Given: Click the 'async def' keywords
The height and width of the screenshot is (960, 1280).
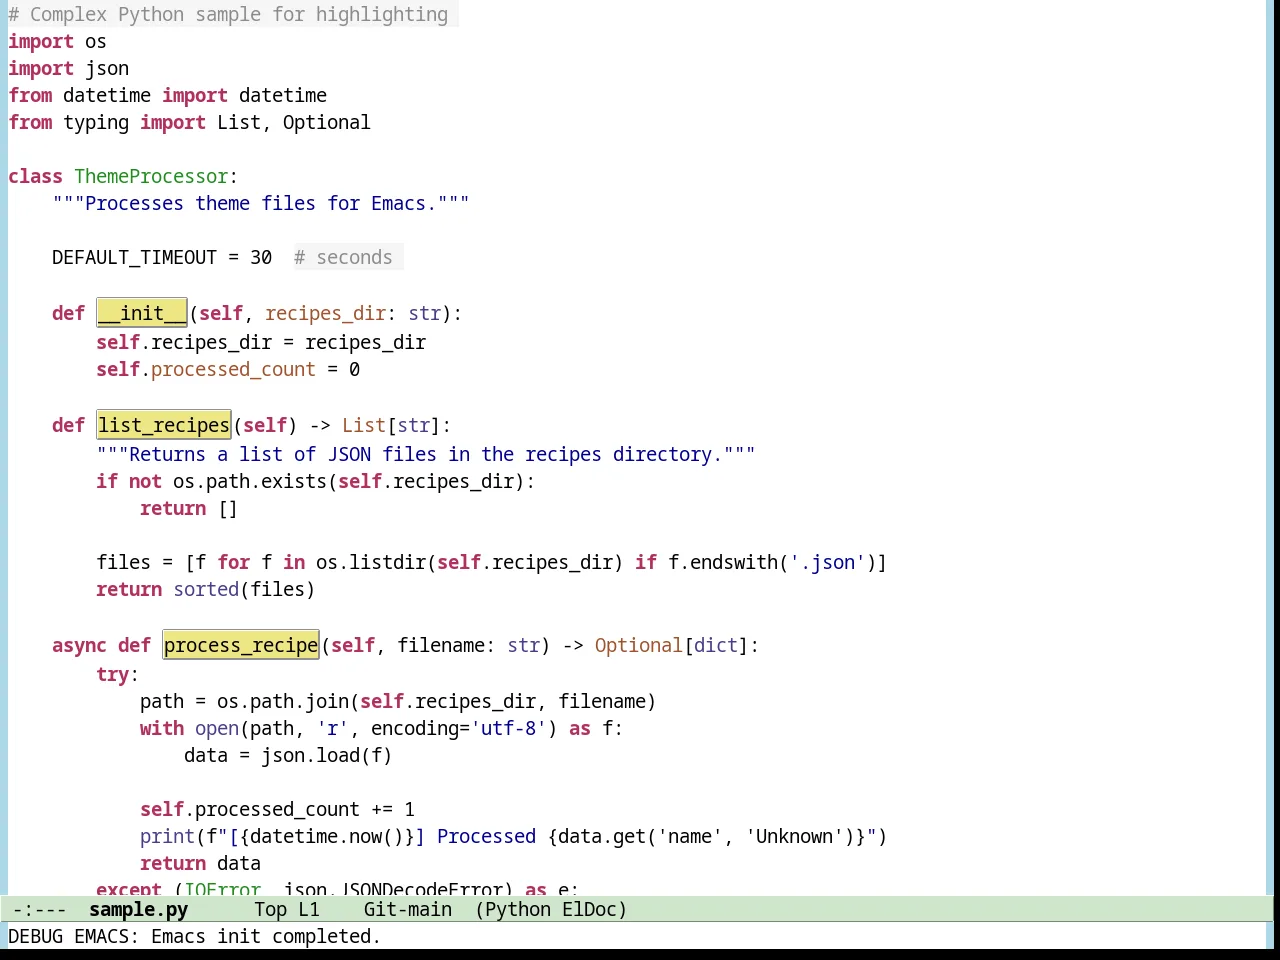Looking at the screenshot, I should point(101,645).
